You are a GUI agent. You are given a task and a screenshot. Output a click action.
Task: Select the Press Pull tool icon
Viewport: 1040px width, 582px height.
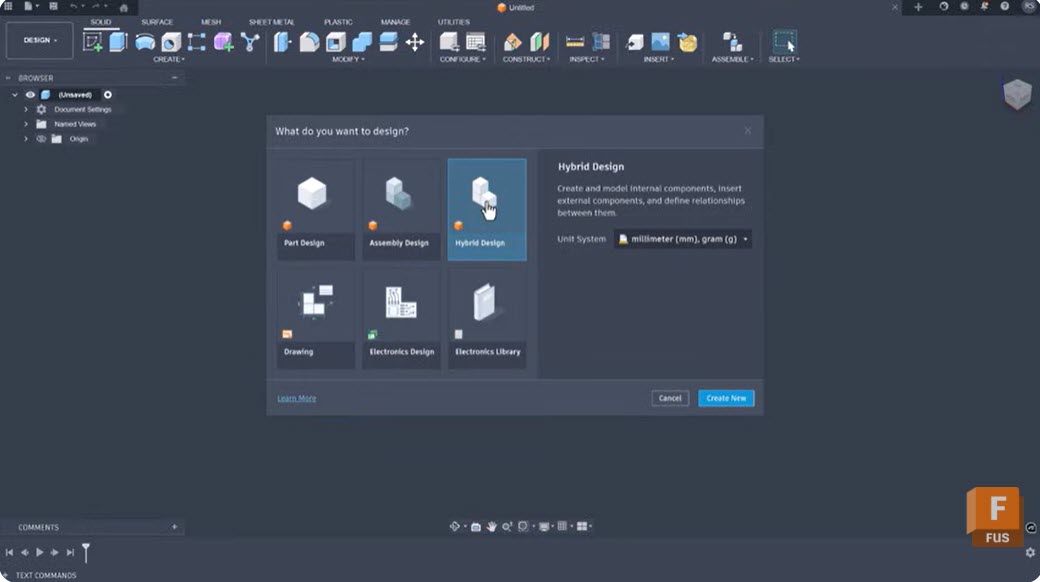coord(283,42)
